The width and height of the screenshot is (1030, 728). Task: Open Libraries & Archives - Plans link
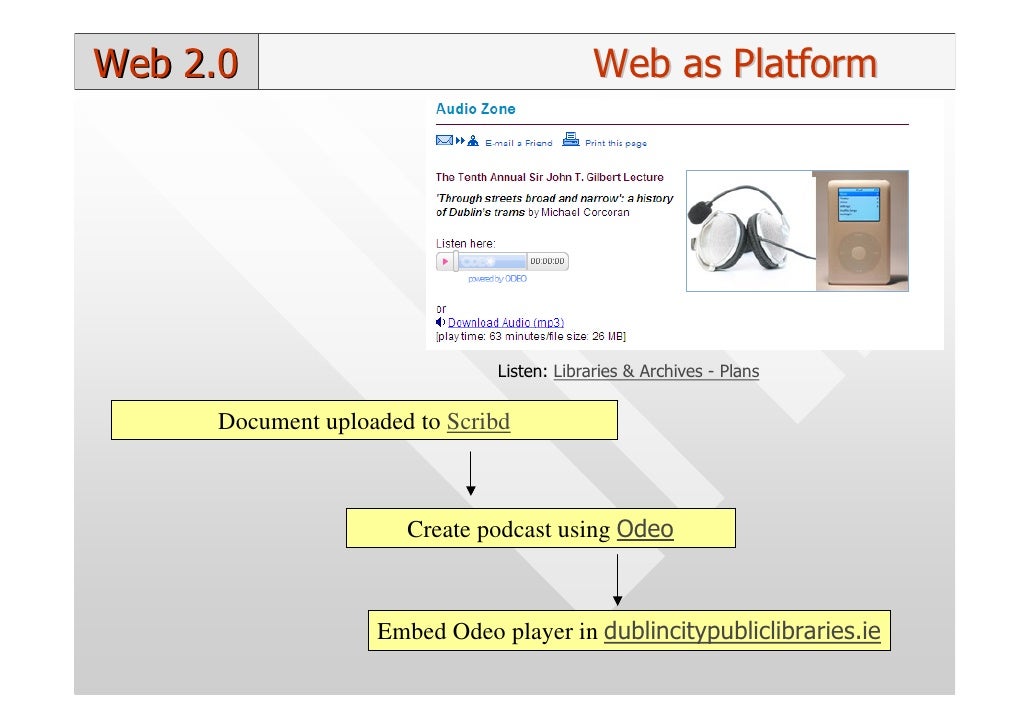tap(656, 371)
